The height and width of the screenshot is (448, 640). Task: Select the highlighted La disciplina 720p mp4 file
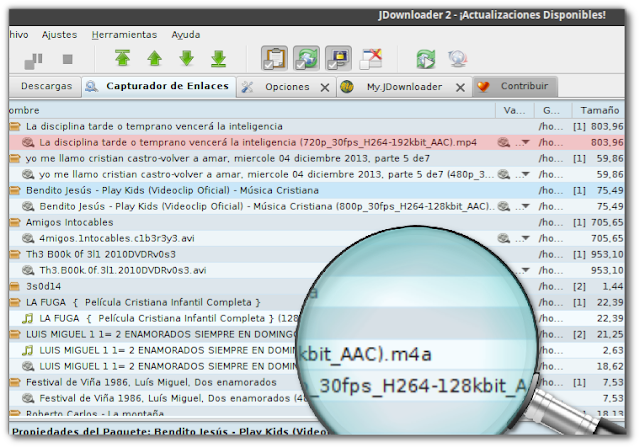pos(317,143)
